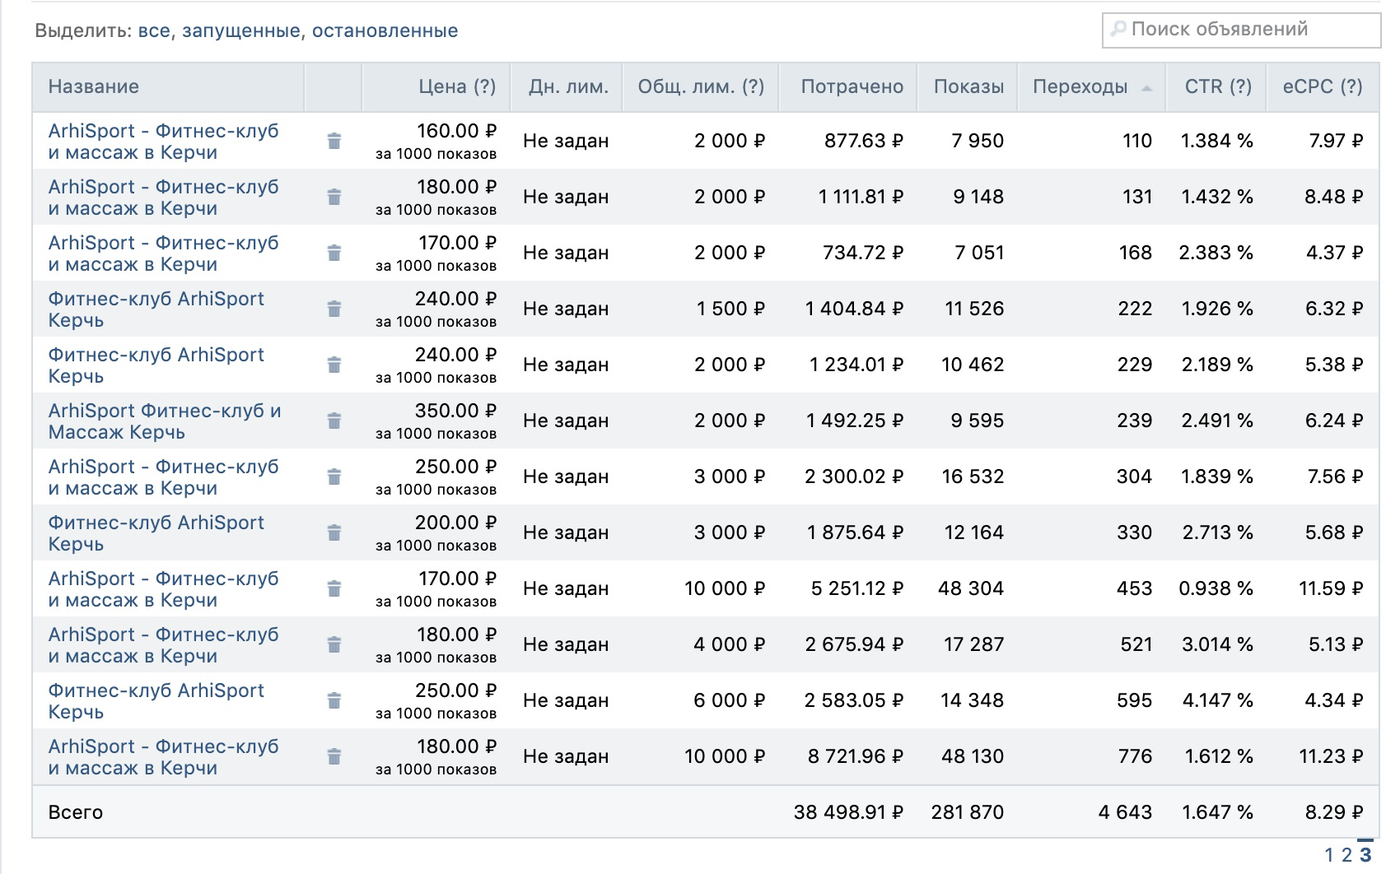Delete the ad that spent 8 721.96 ₽
This screenshot has width=1400, height=874.
(x=334, y=757)
